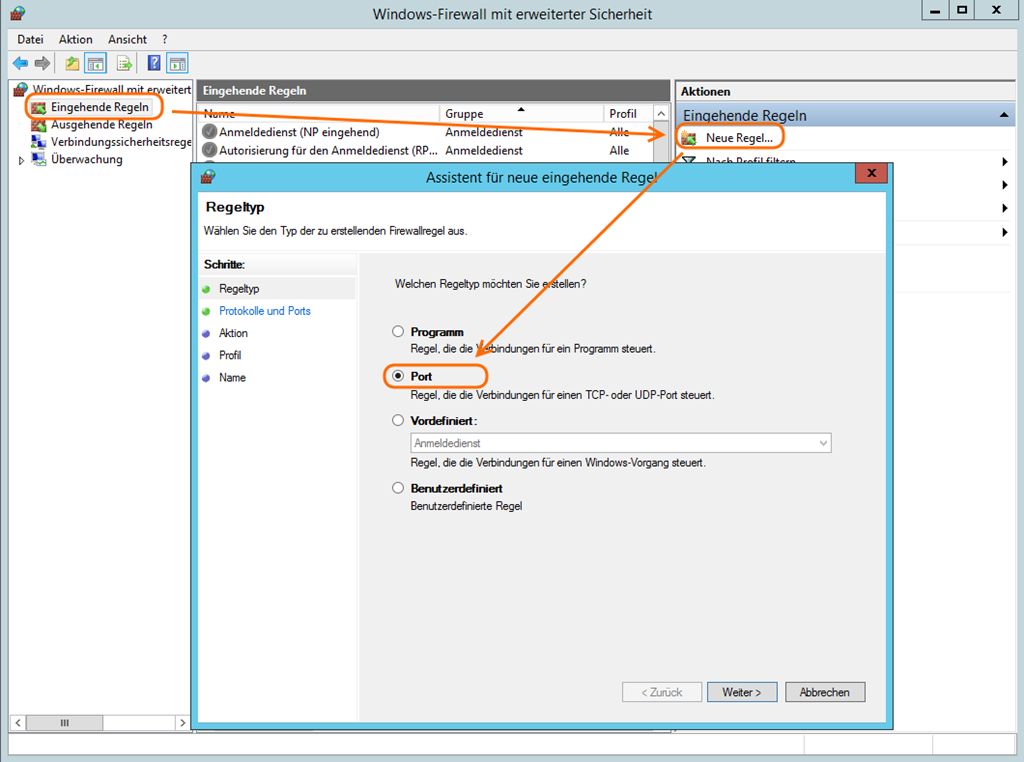Image resolution: width=1024 pixels, height=762 pixels.
Task: Click the Back arrow toolbar icon
Action: coord(20,63)
